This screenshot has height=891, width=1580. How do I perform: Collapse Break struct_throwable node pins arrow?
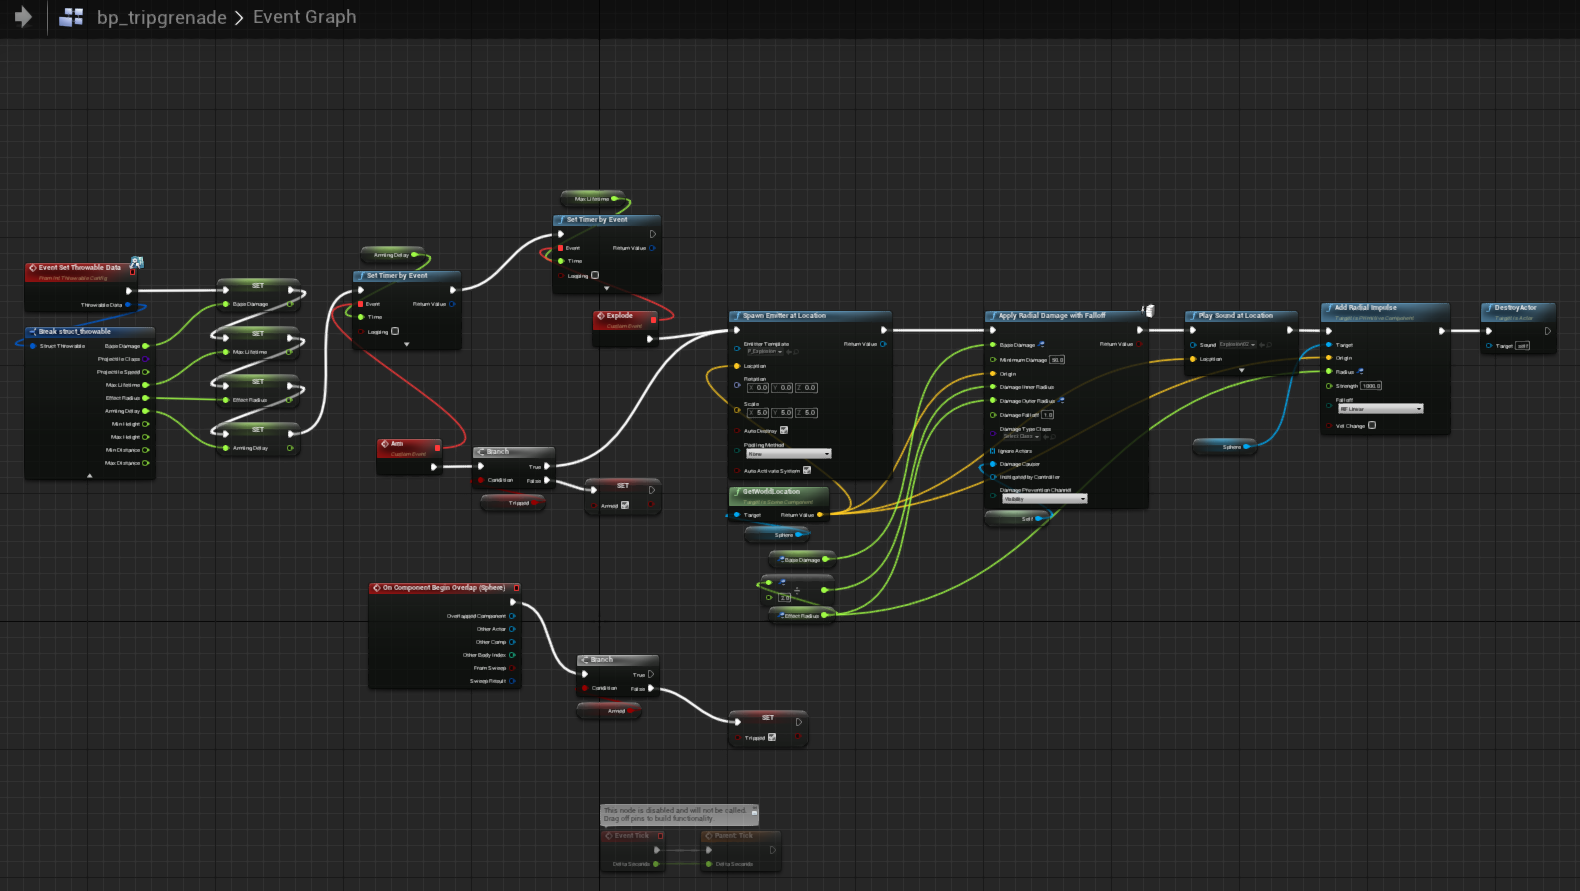pyautogui.click(x=89, y=475)
